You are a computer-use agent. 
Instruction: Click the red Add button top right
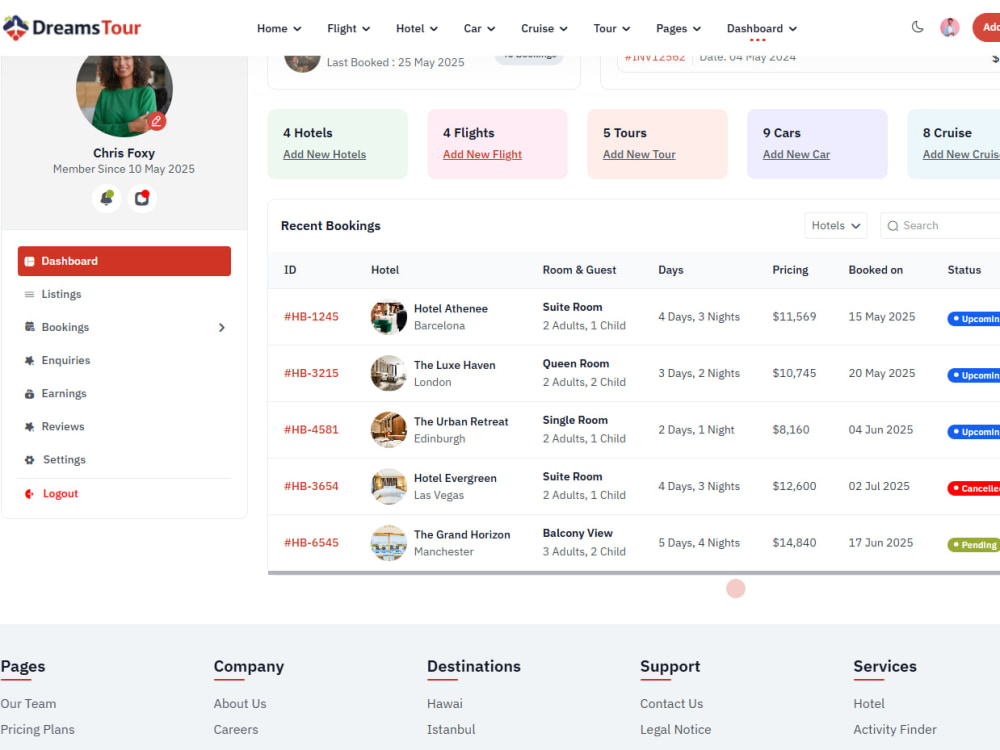[x=987, y=27]
